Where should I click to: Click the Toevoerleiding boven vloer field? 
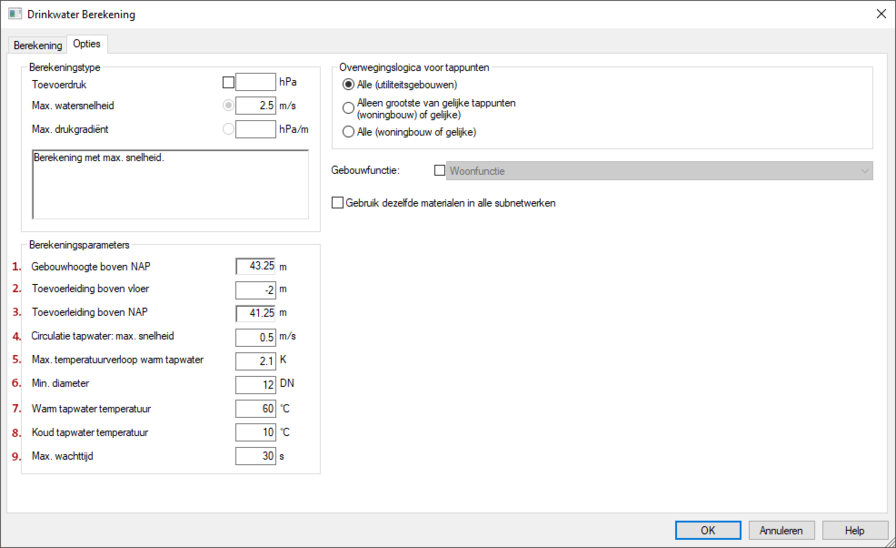pos(255,290)
